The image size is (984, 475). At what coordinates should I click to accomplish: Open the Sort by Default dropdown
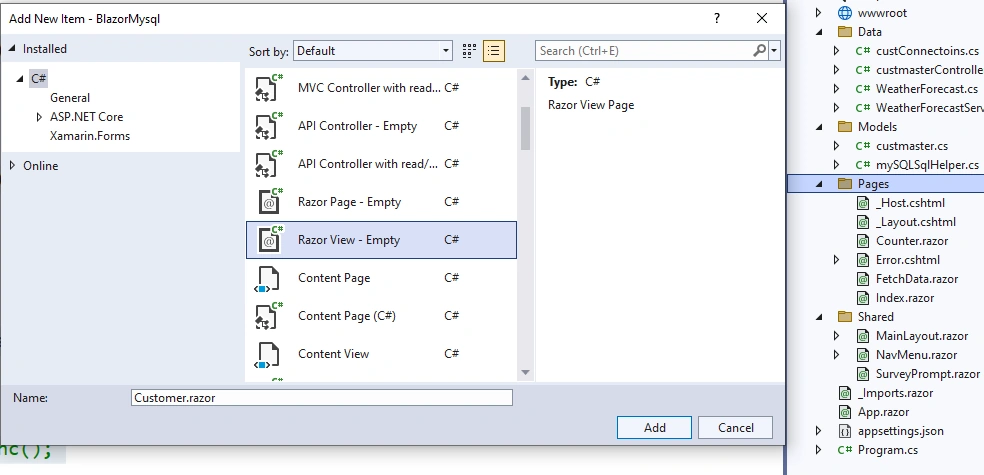[x=373, y=51]
